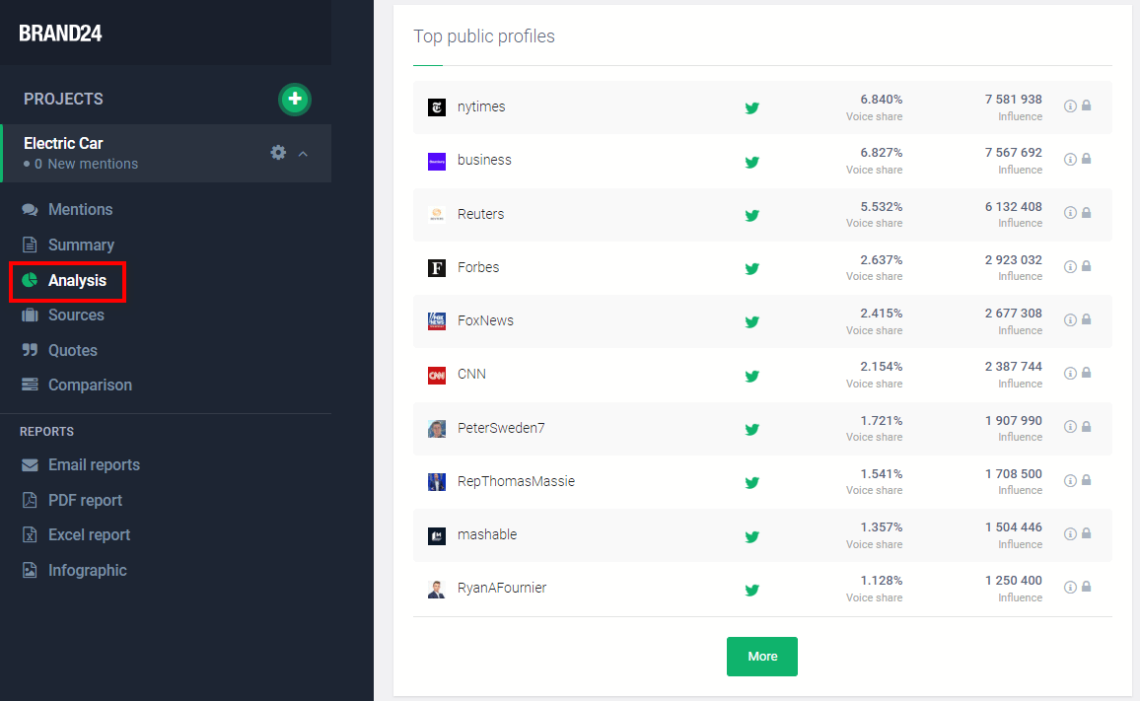The width and height of the screenshot is (1140, 701).
Task: Click the RepThomasMassie profile name
Action: [516, 481]
